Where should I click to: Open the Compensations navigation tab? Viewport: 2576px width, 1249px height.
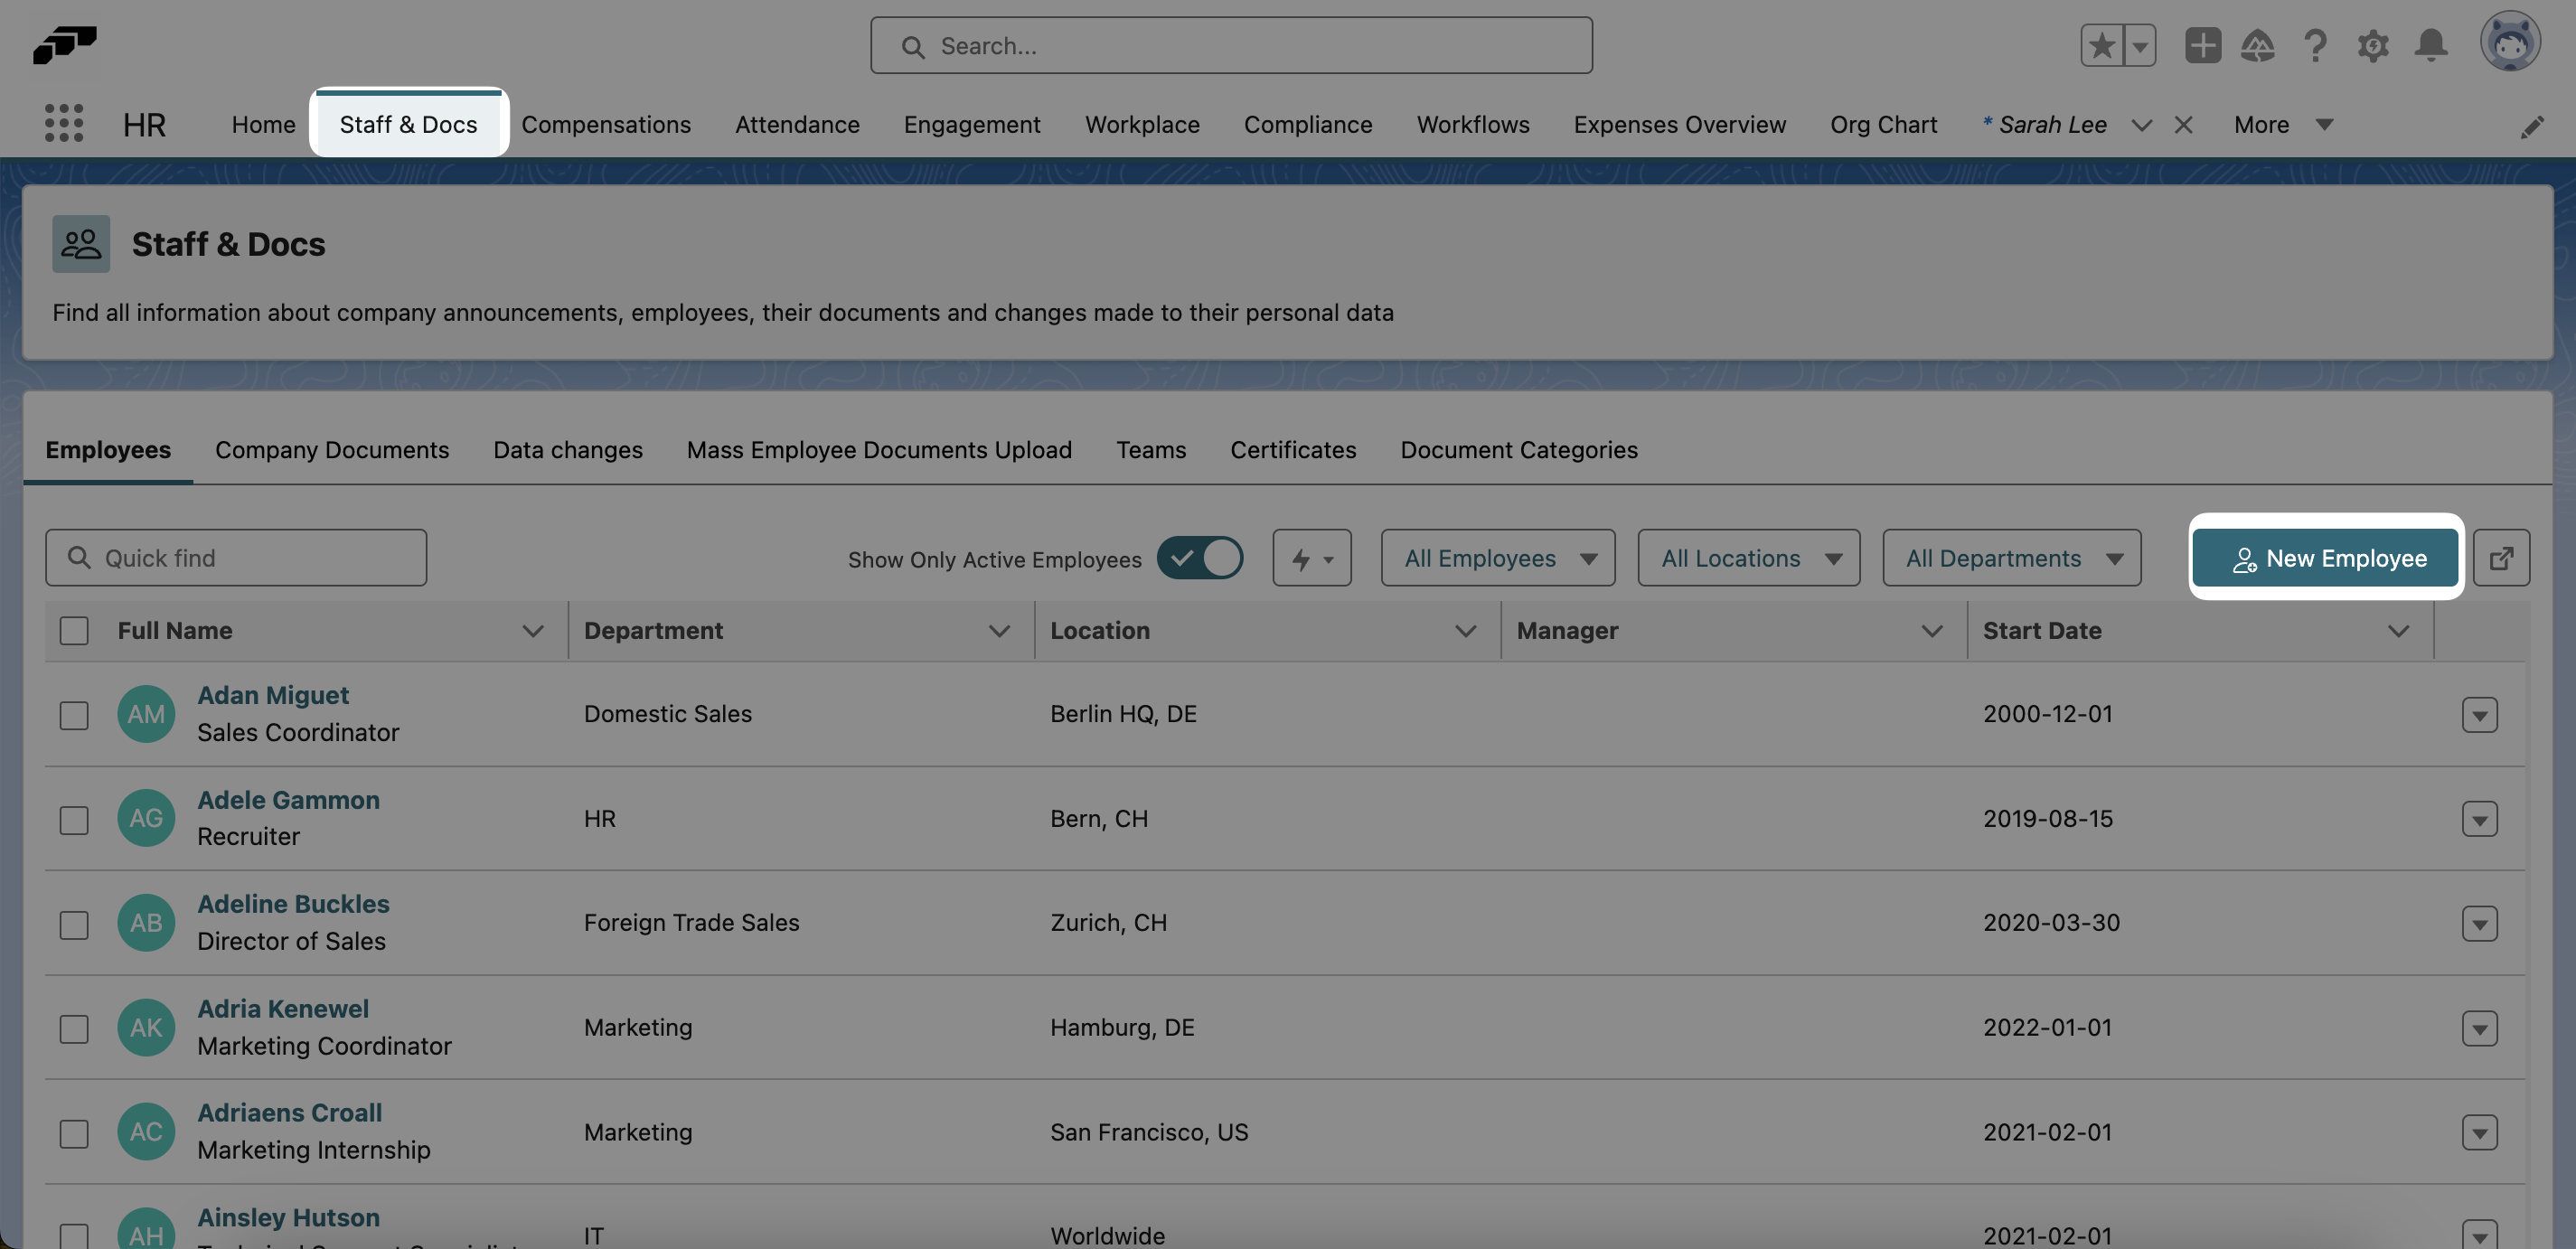point(606,125)
